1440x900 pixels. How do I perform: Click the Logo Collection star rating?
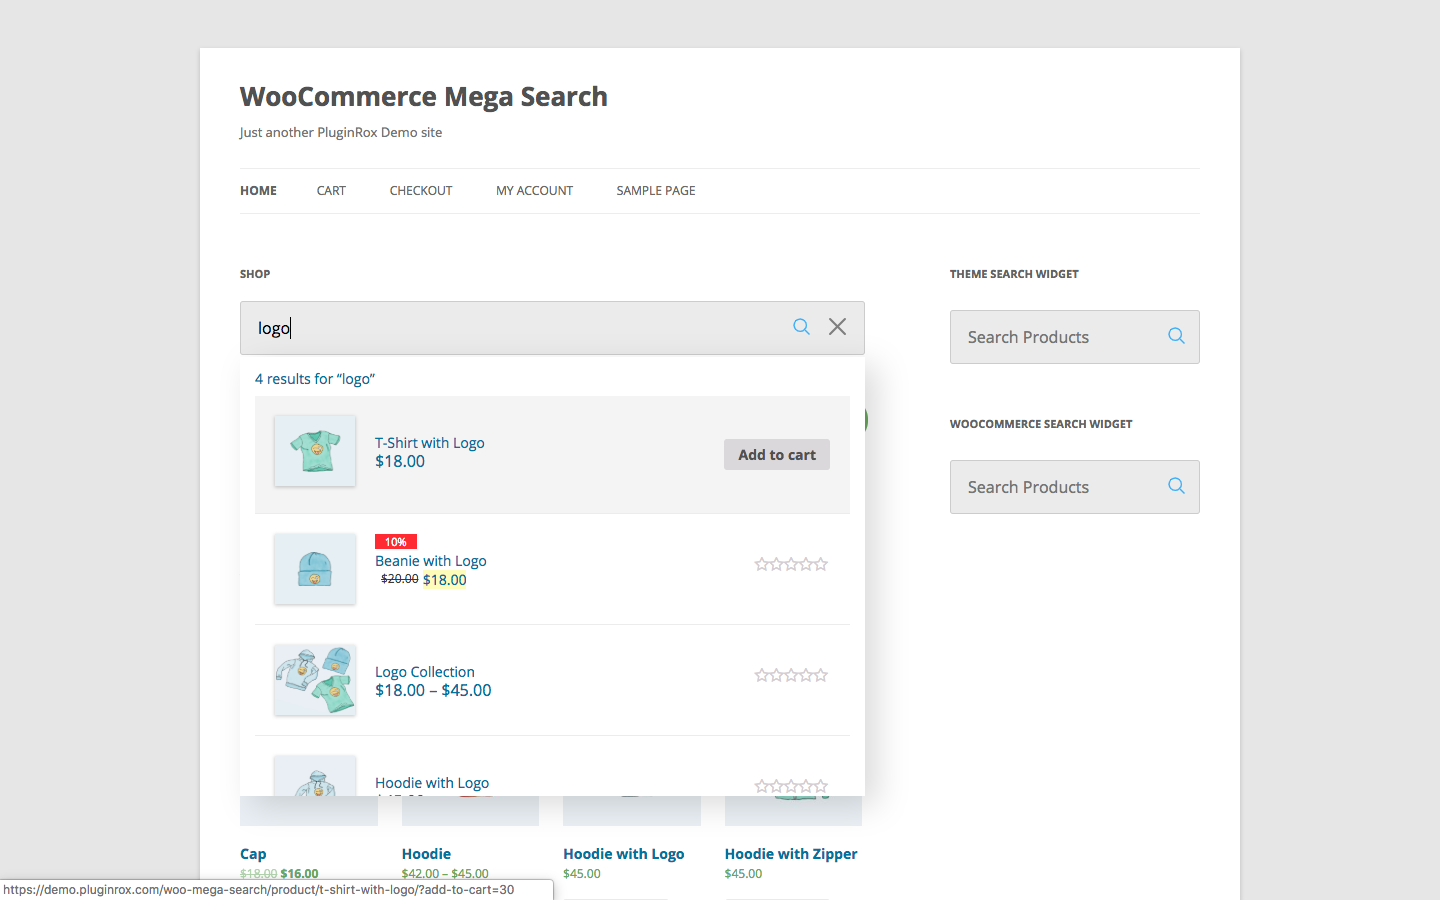pyautogui.click(x=791, y=676)
